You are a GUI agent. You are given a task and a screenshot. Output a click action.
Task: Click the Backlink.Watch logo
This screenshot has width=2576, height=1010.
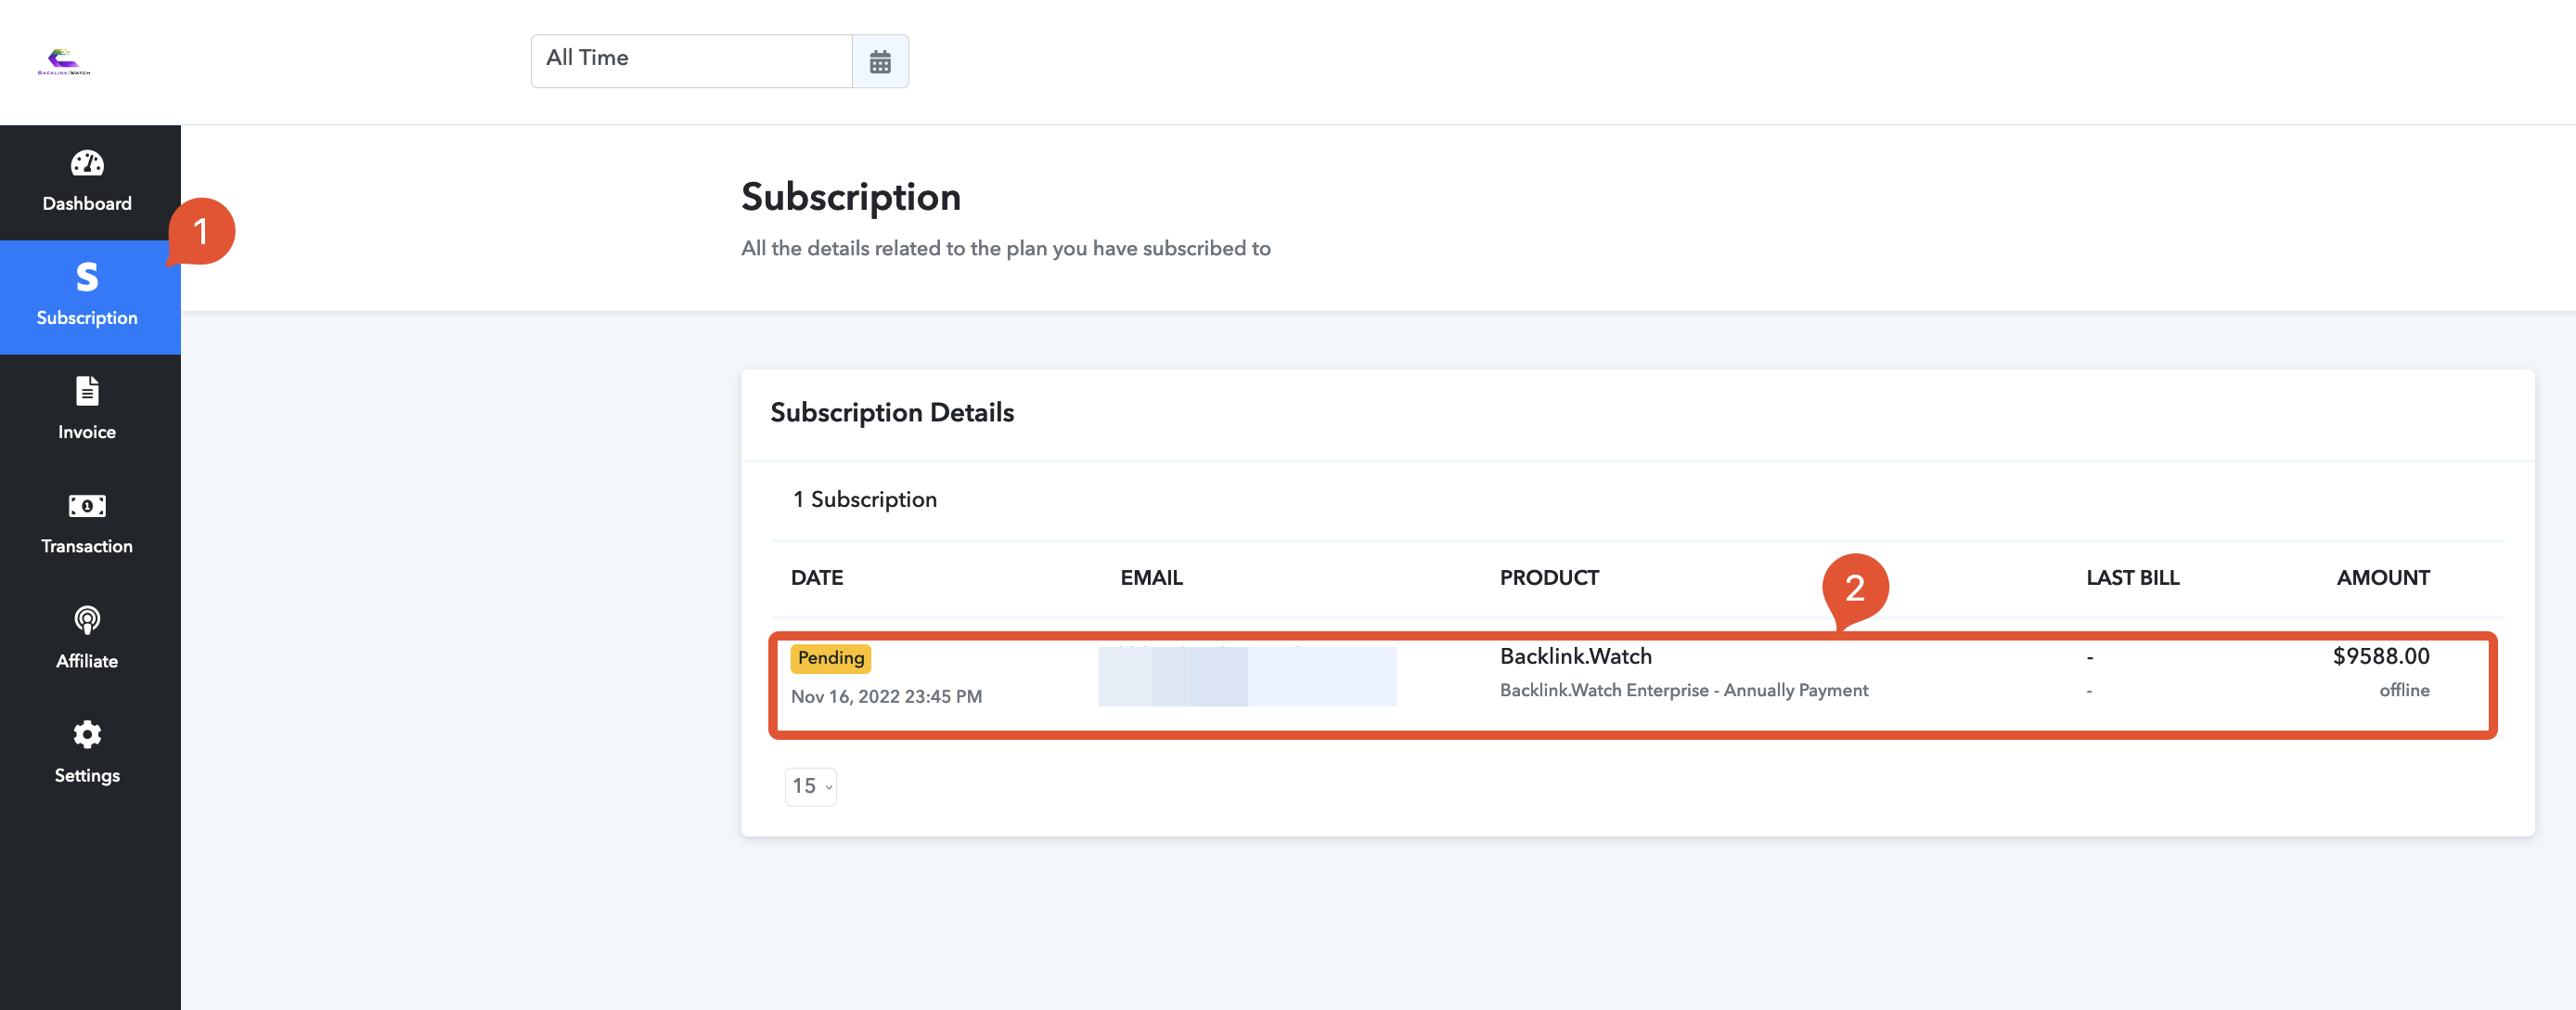[x=64, y=62]
